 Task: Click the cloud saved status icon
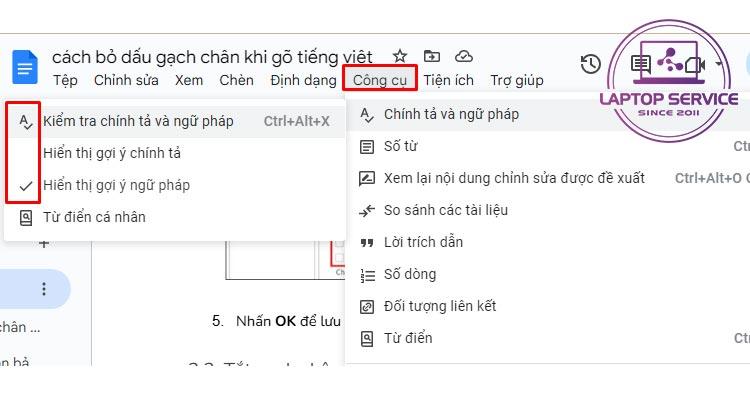point(464,56)
